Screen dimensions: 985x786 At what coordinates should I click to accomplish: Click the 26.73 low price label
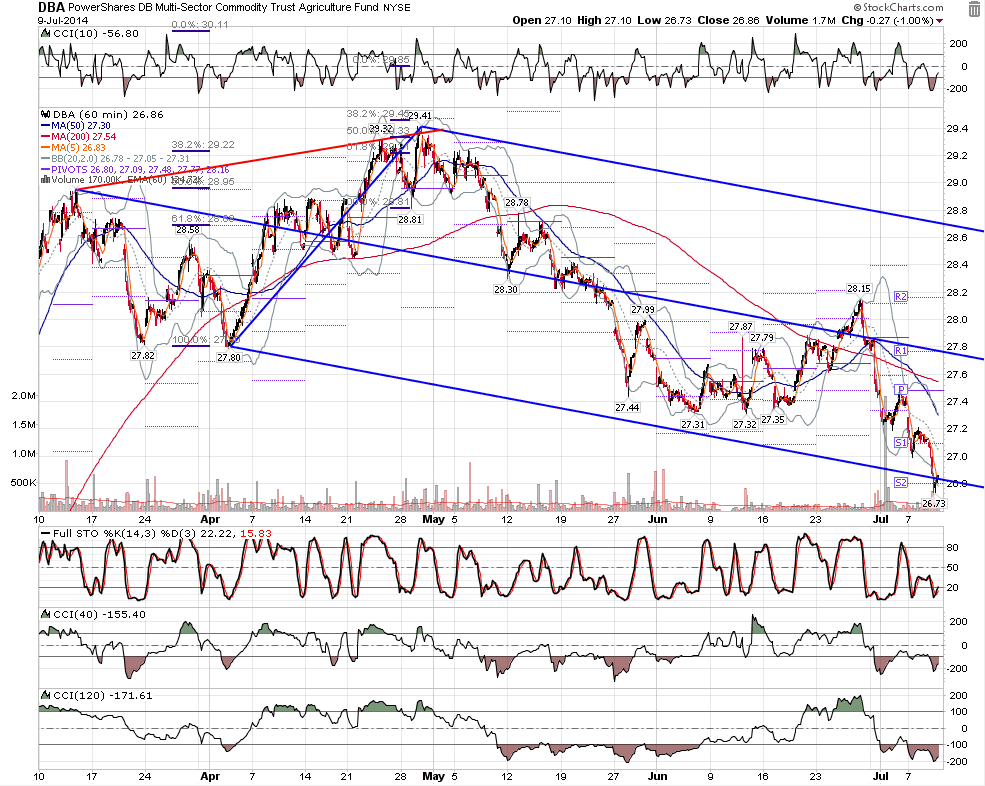coord(933,504)
